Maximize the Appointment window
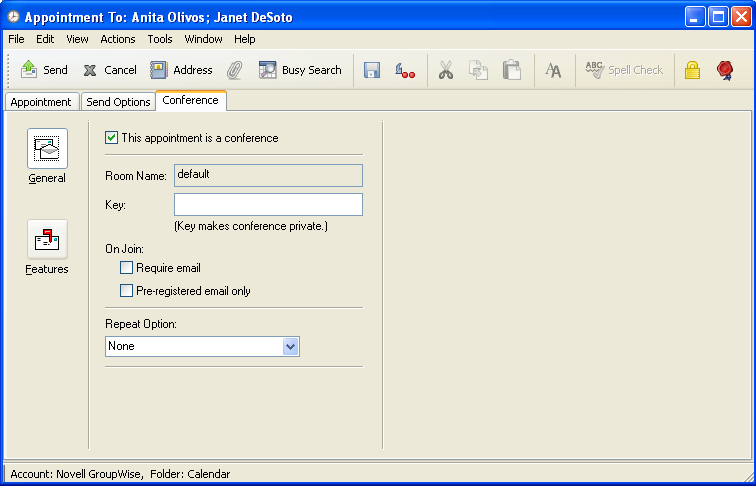Viewport: 756px width, 486px height. [718, 17]
